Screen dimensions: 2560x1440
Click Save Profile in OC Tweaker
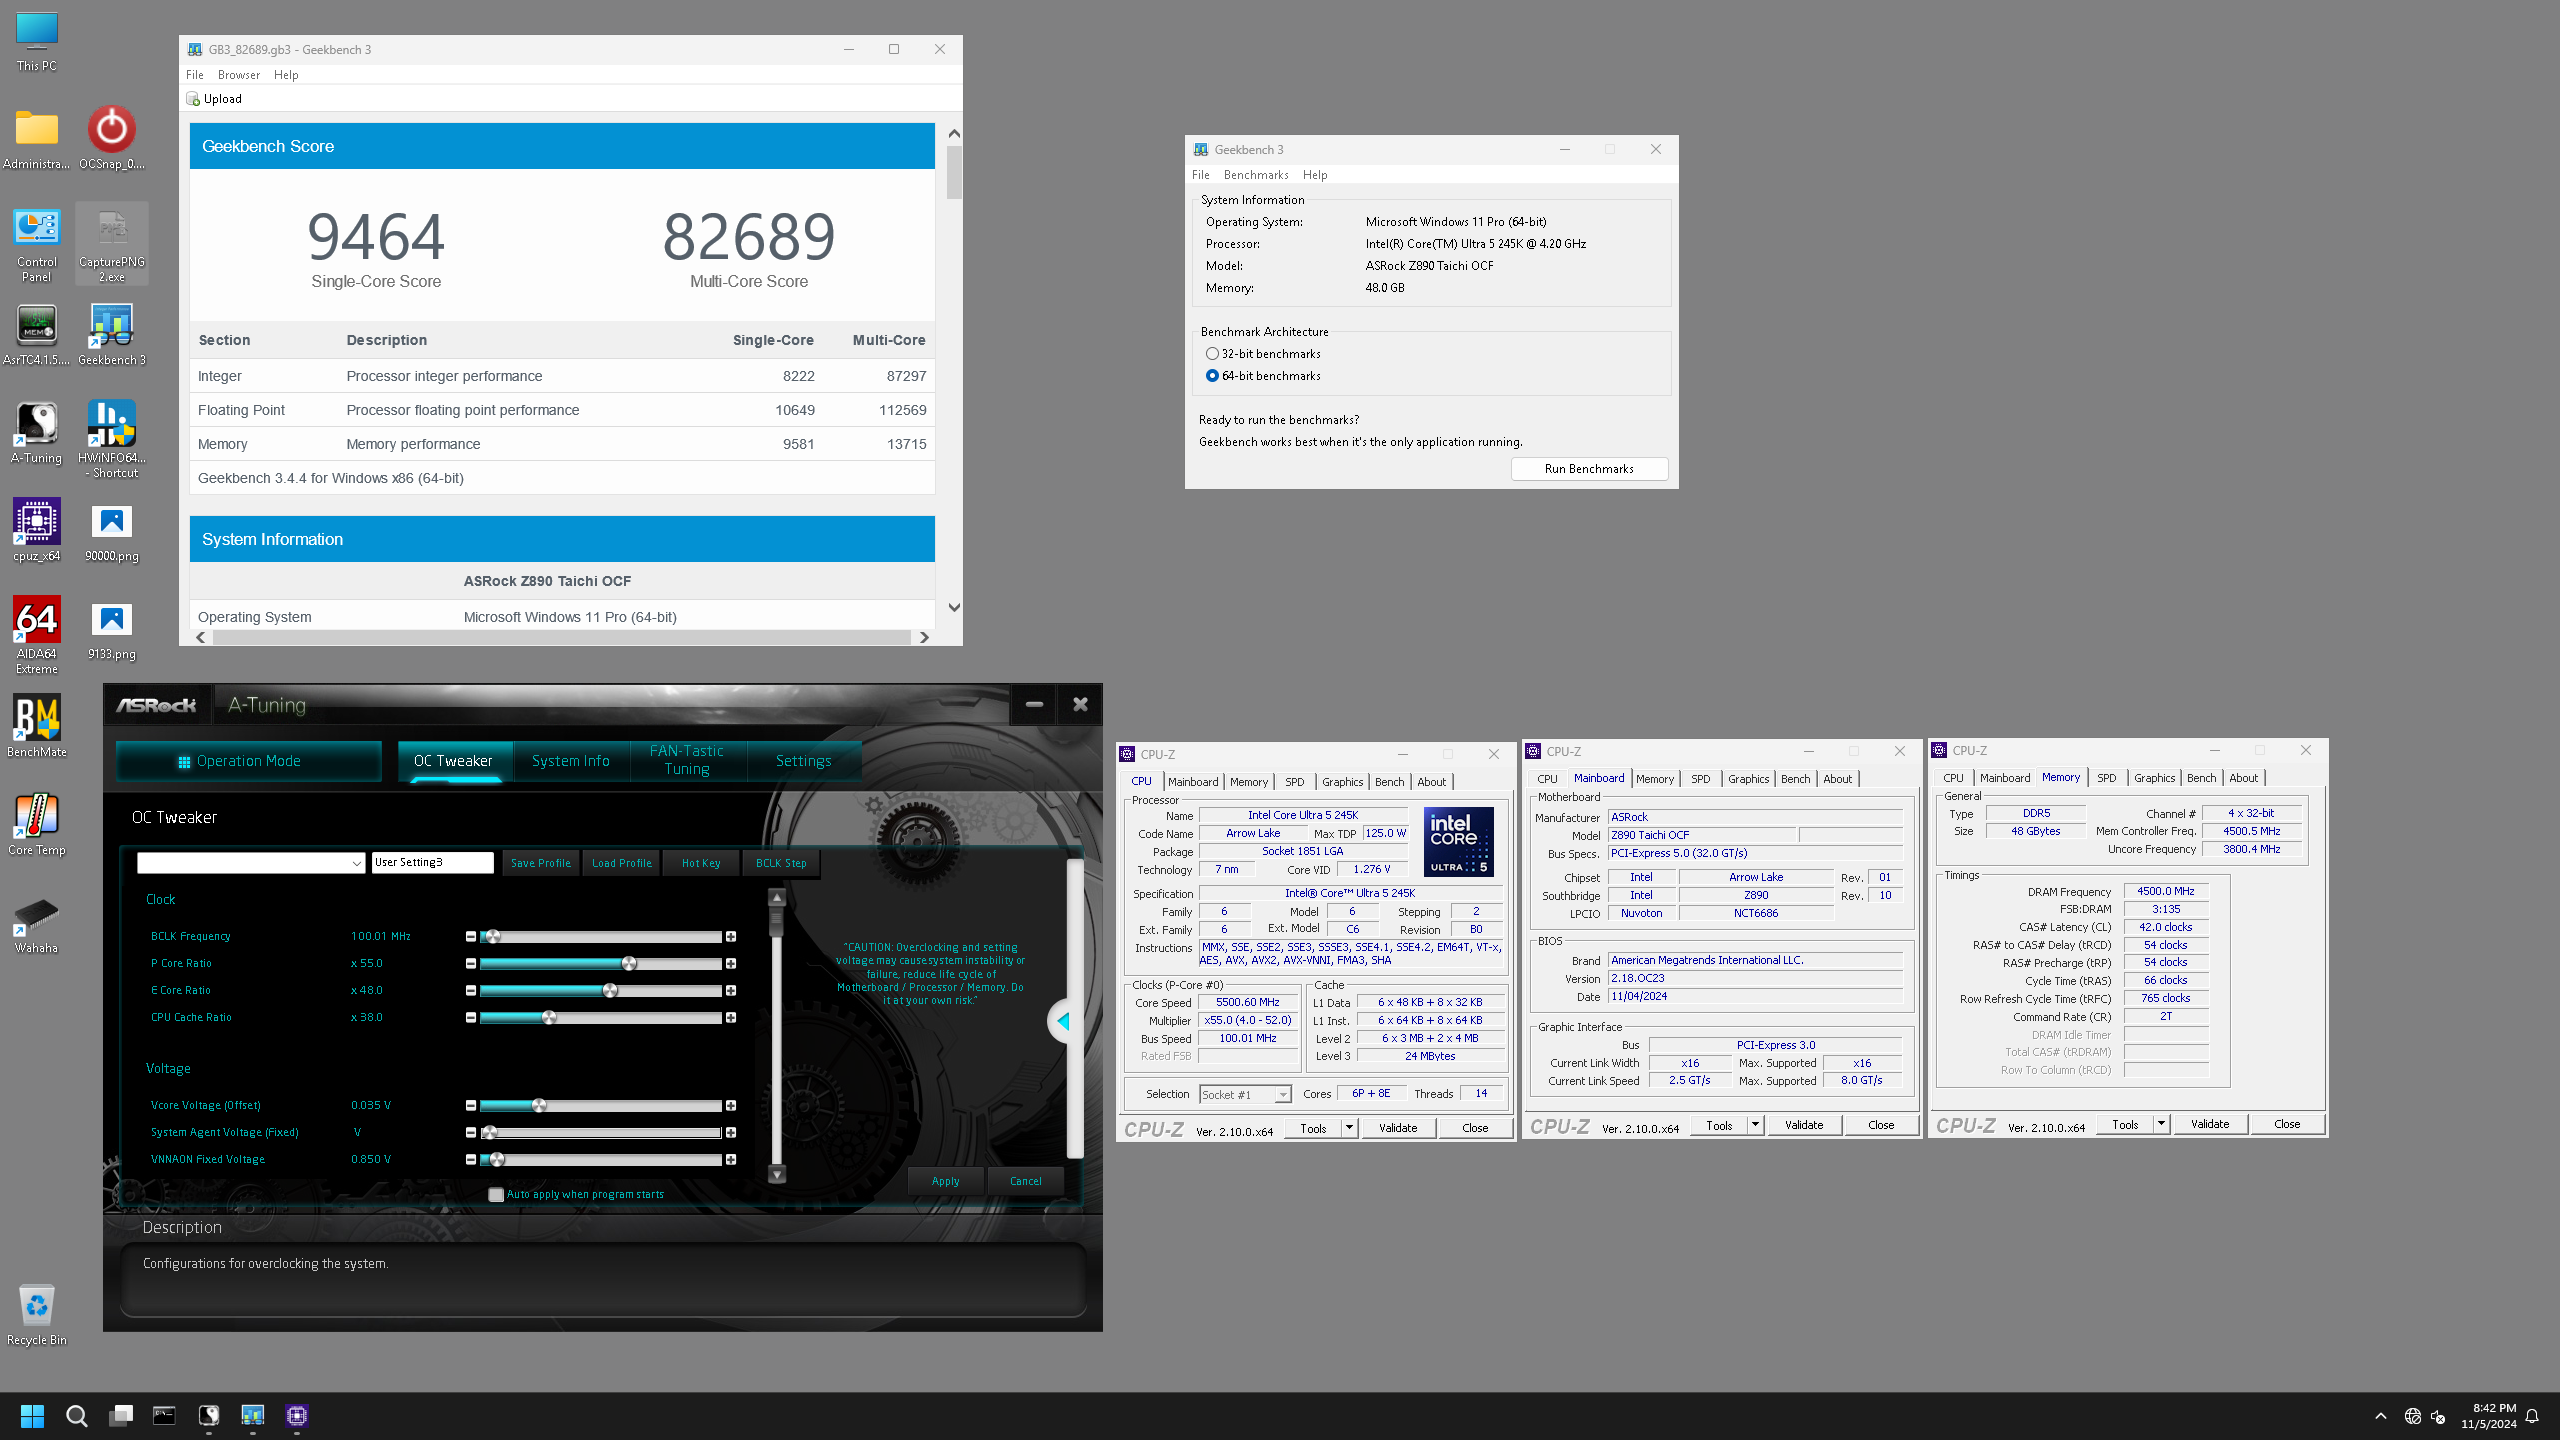[x=541, y=863]
